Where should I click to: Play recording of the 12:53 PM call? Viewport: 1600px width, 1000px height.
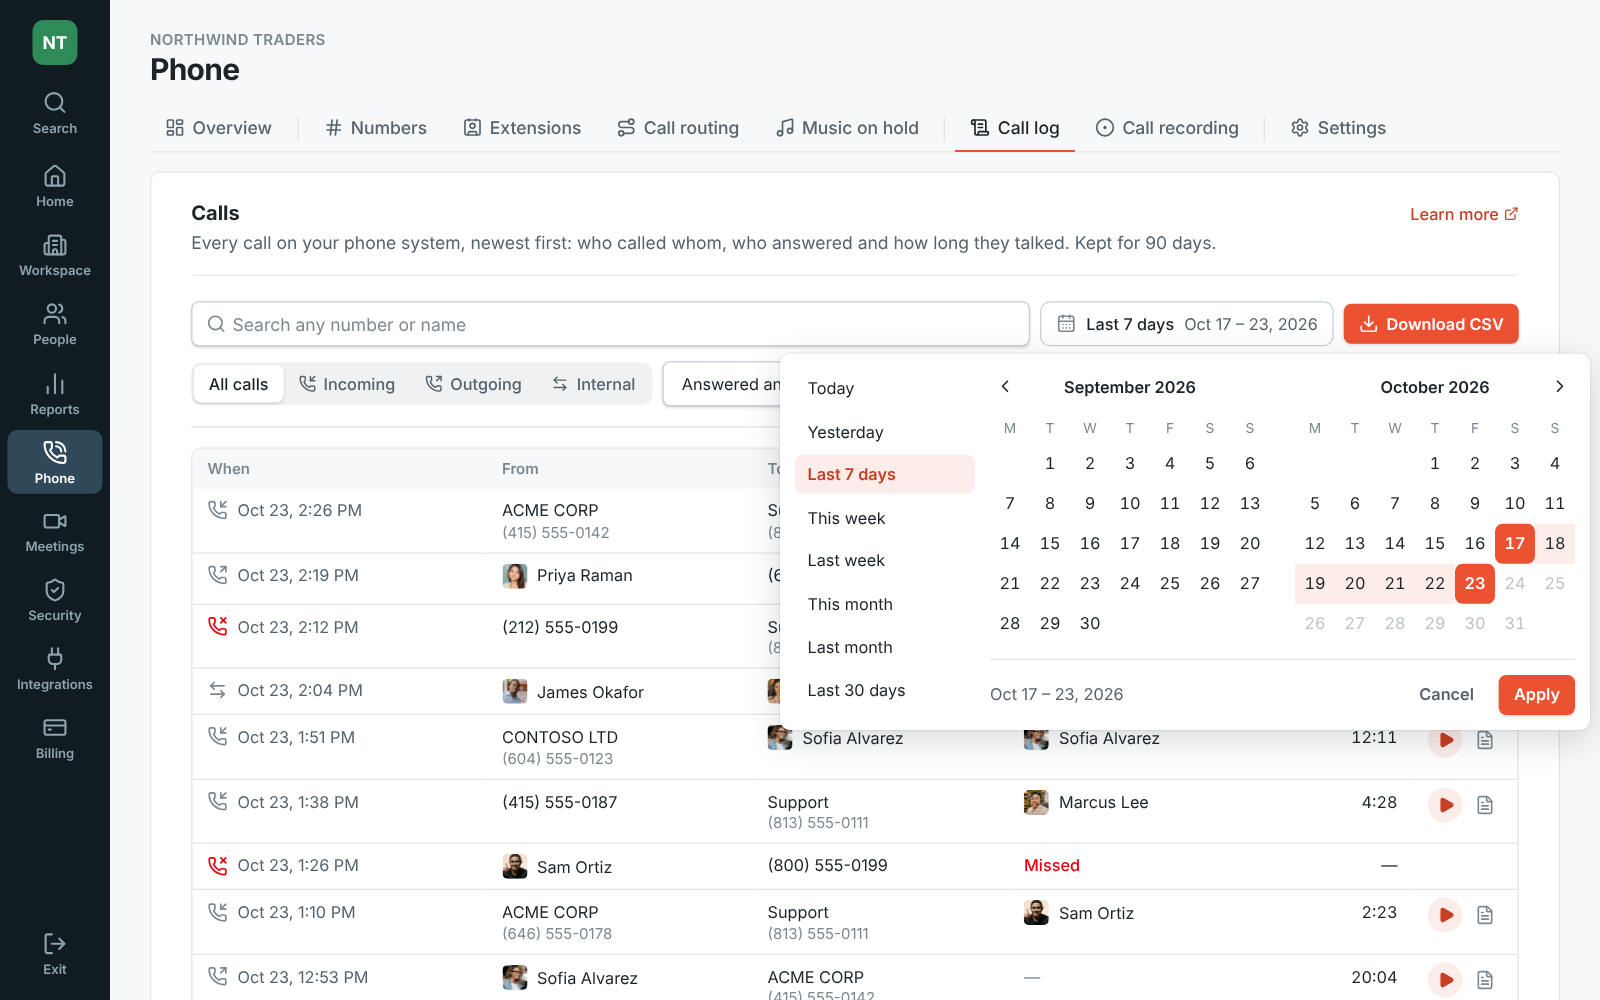point(1445,980)
